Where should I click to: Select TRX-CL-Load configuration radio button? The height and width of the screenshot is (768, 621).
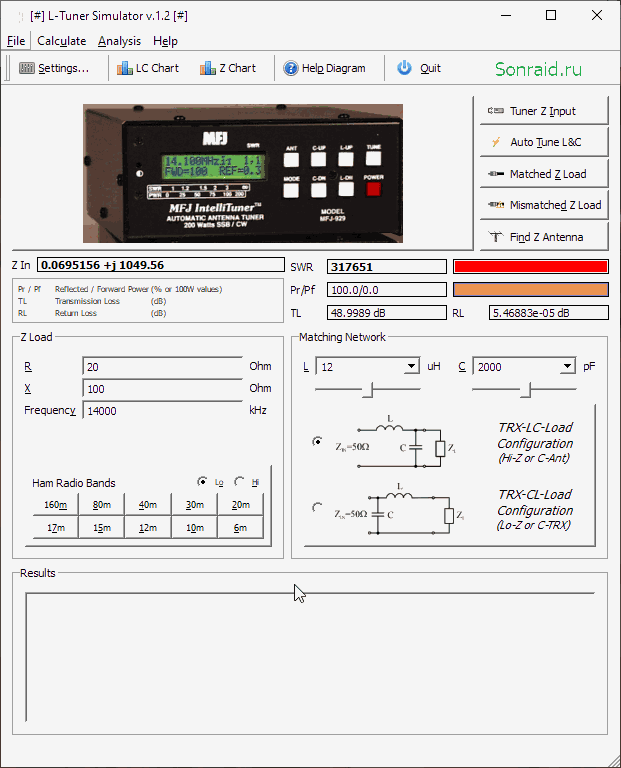click(317, 507)
